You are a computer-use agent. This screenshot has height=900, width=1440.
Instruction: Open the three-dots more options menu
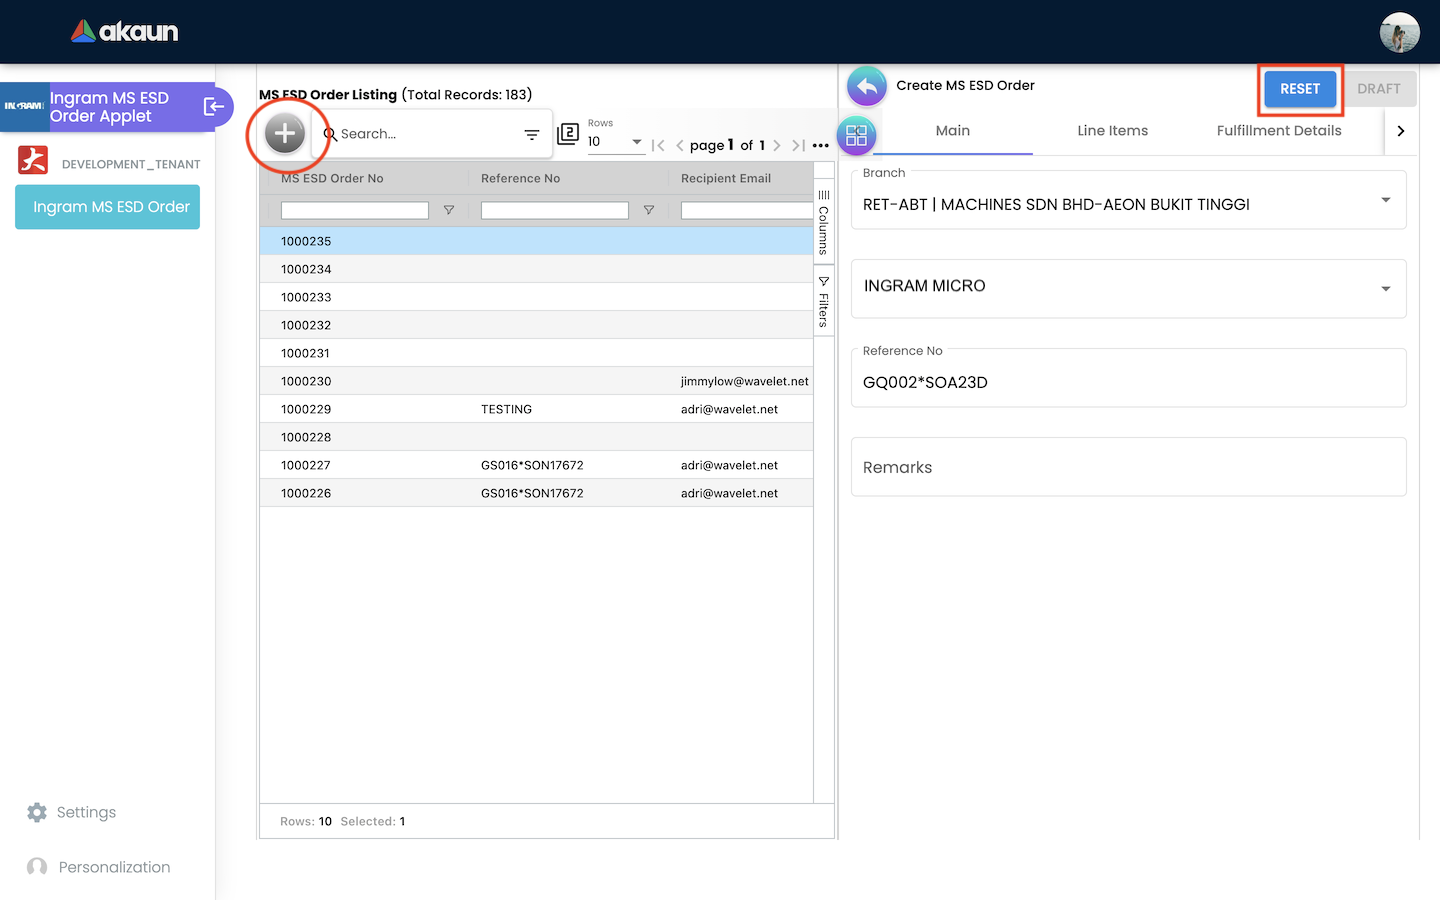821,146
